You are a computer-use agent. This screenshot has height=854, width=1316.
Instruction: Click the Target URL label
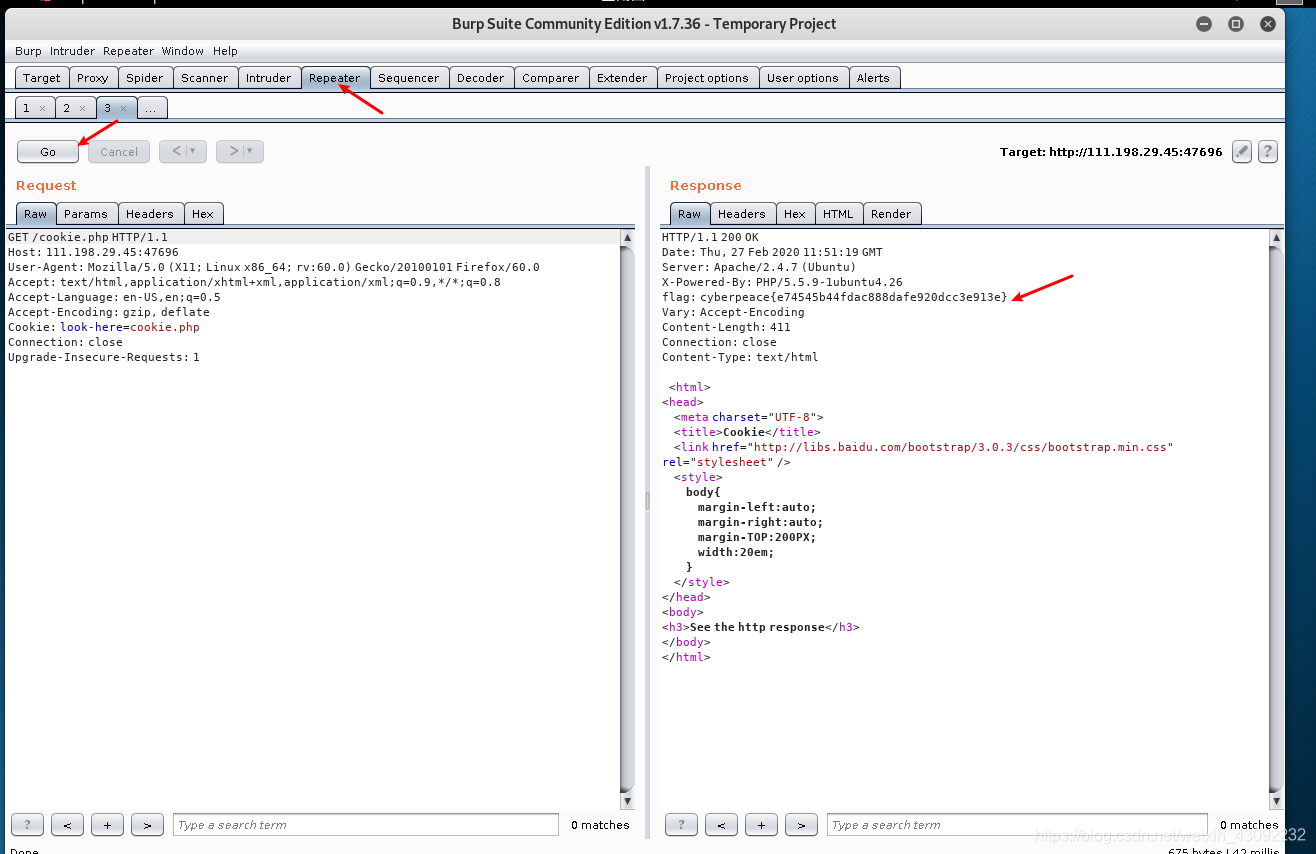[x=1111, y=152]
